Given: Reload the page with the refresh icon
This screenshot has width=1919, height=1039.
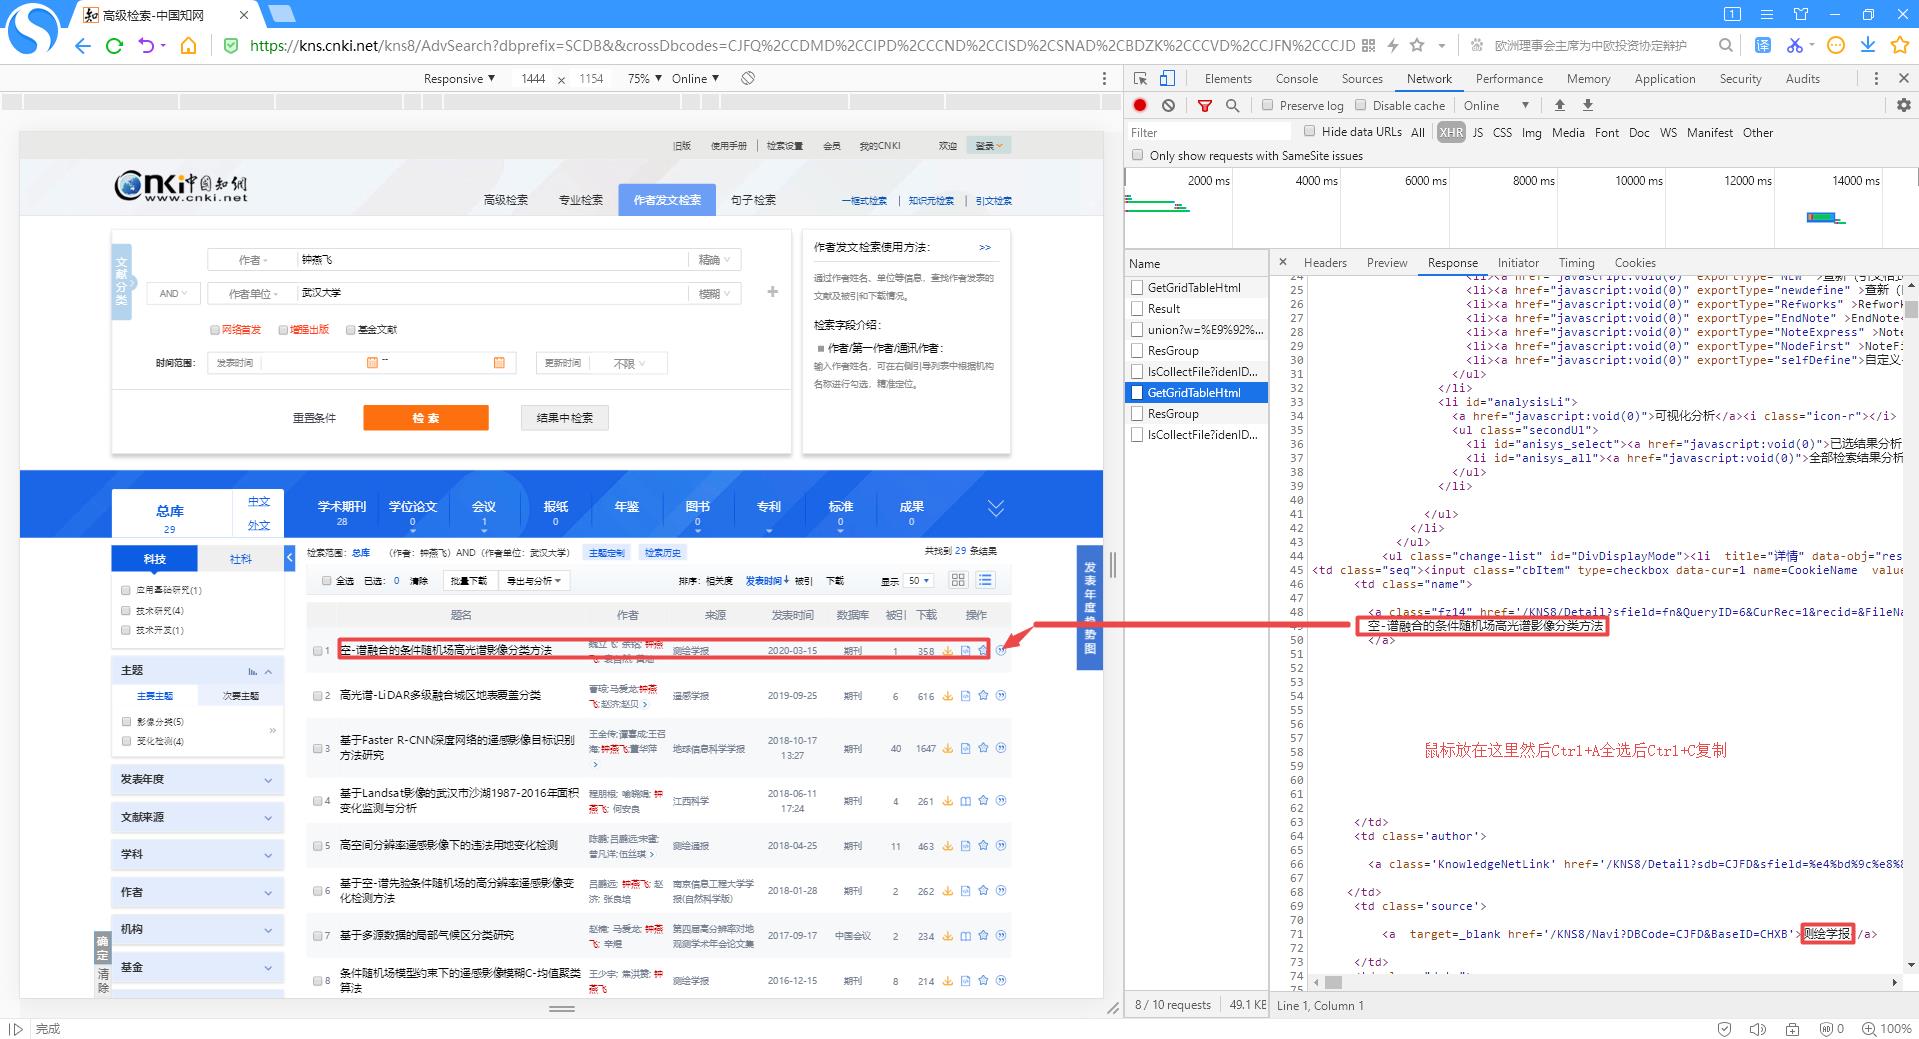Looking at the screenshot, I should pyautogui.click(x=114, y=46).
